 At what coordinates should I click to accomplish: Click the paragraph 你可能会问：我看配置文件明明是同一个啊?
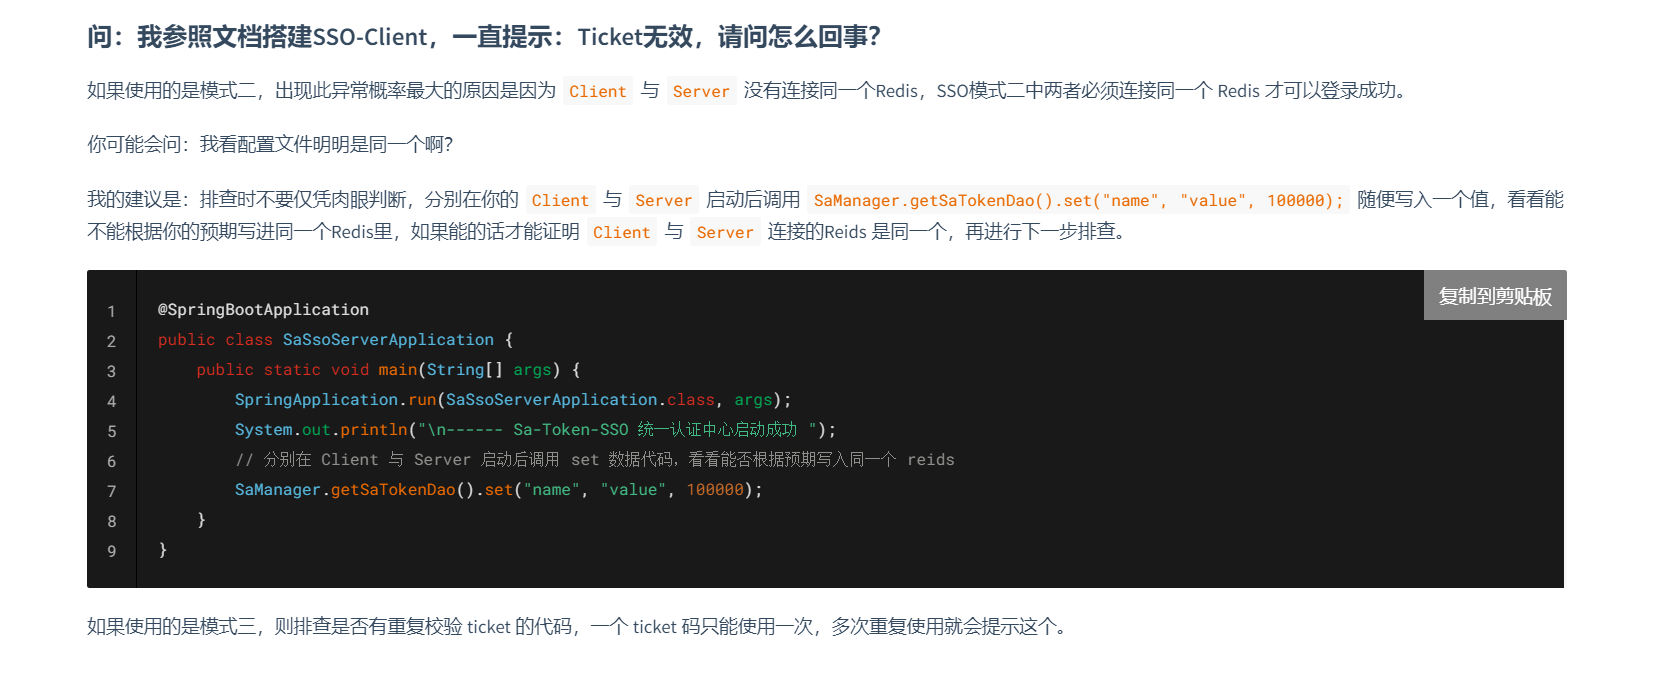coord(270,145)
